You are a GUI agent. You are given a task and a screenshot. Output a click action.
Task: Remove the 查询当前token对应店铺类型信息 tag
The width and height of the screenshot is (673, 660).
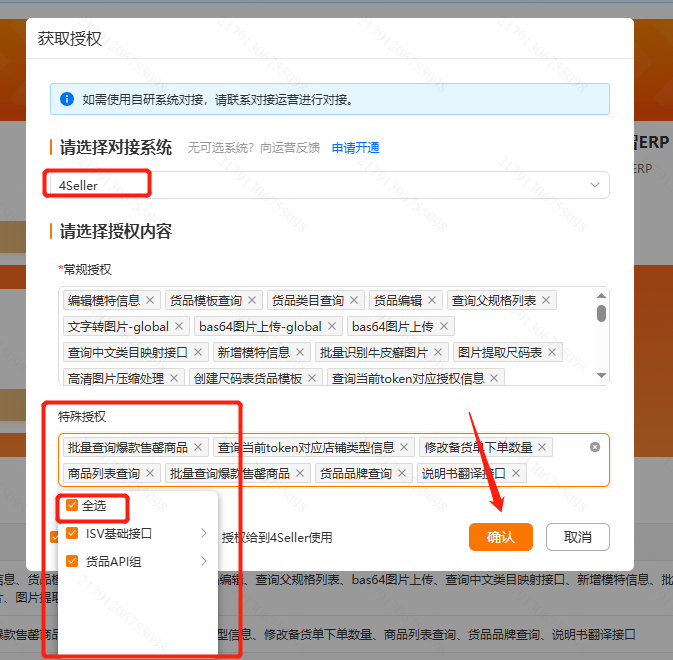404,448
